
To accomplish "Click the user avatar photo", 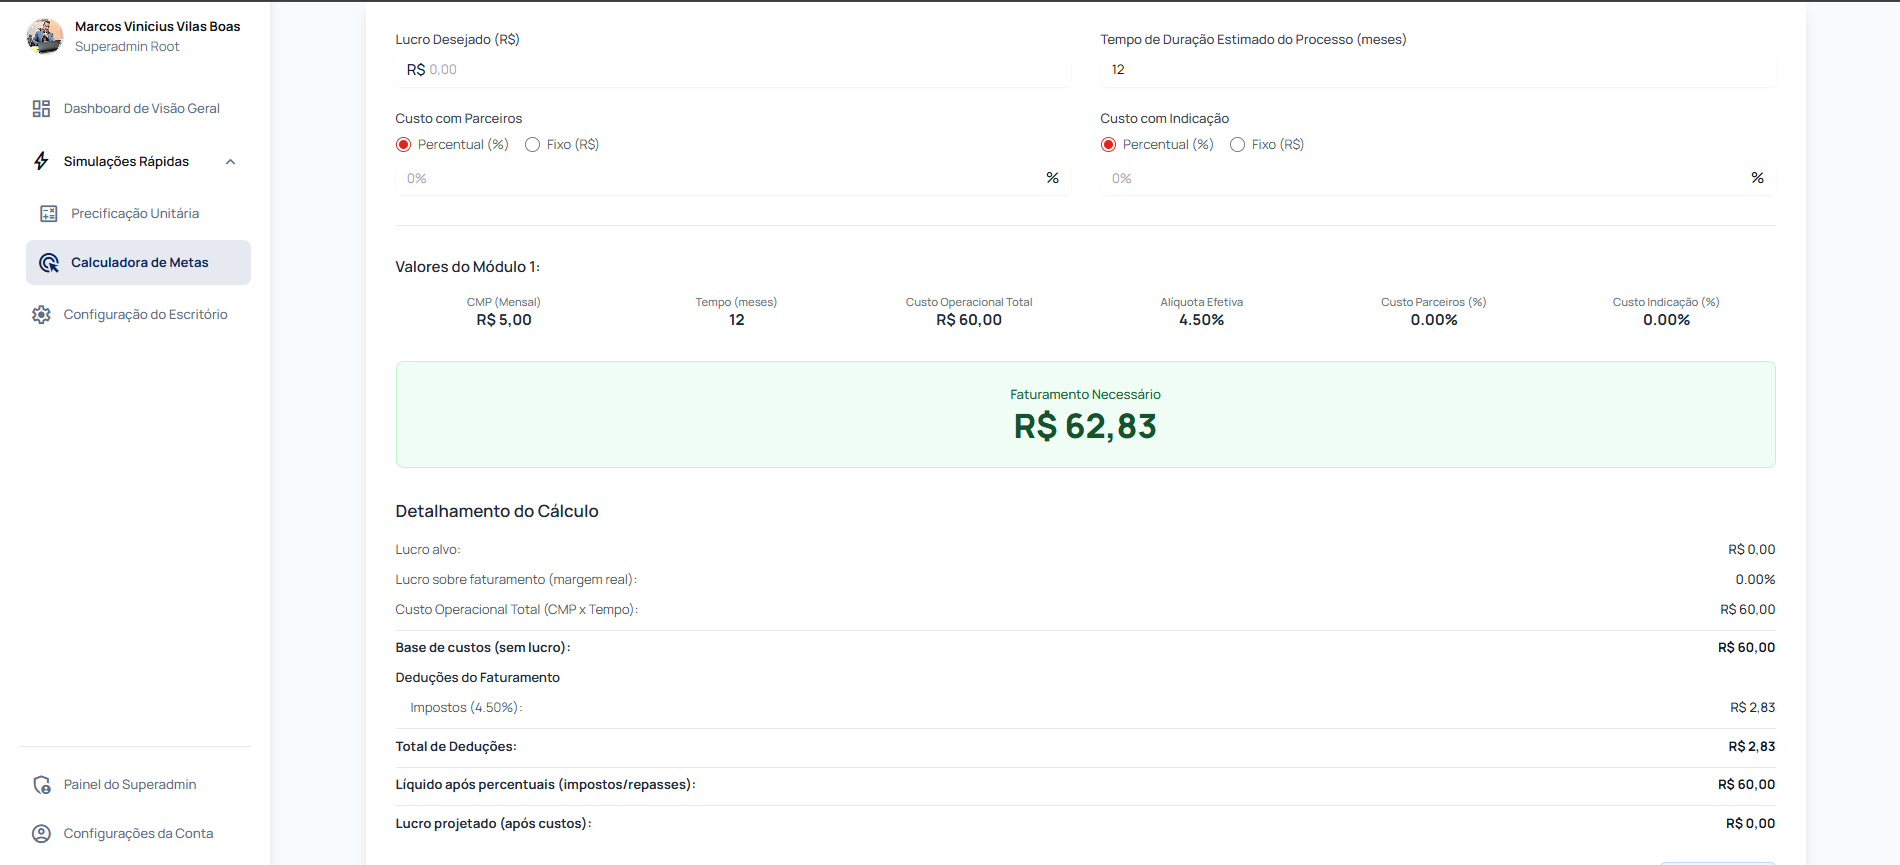I will [45, 36].
